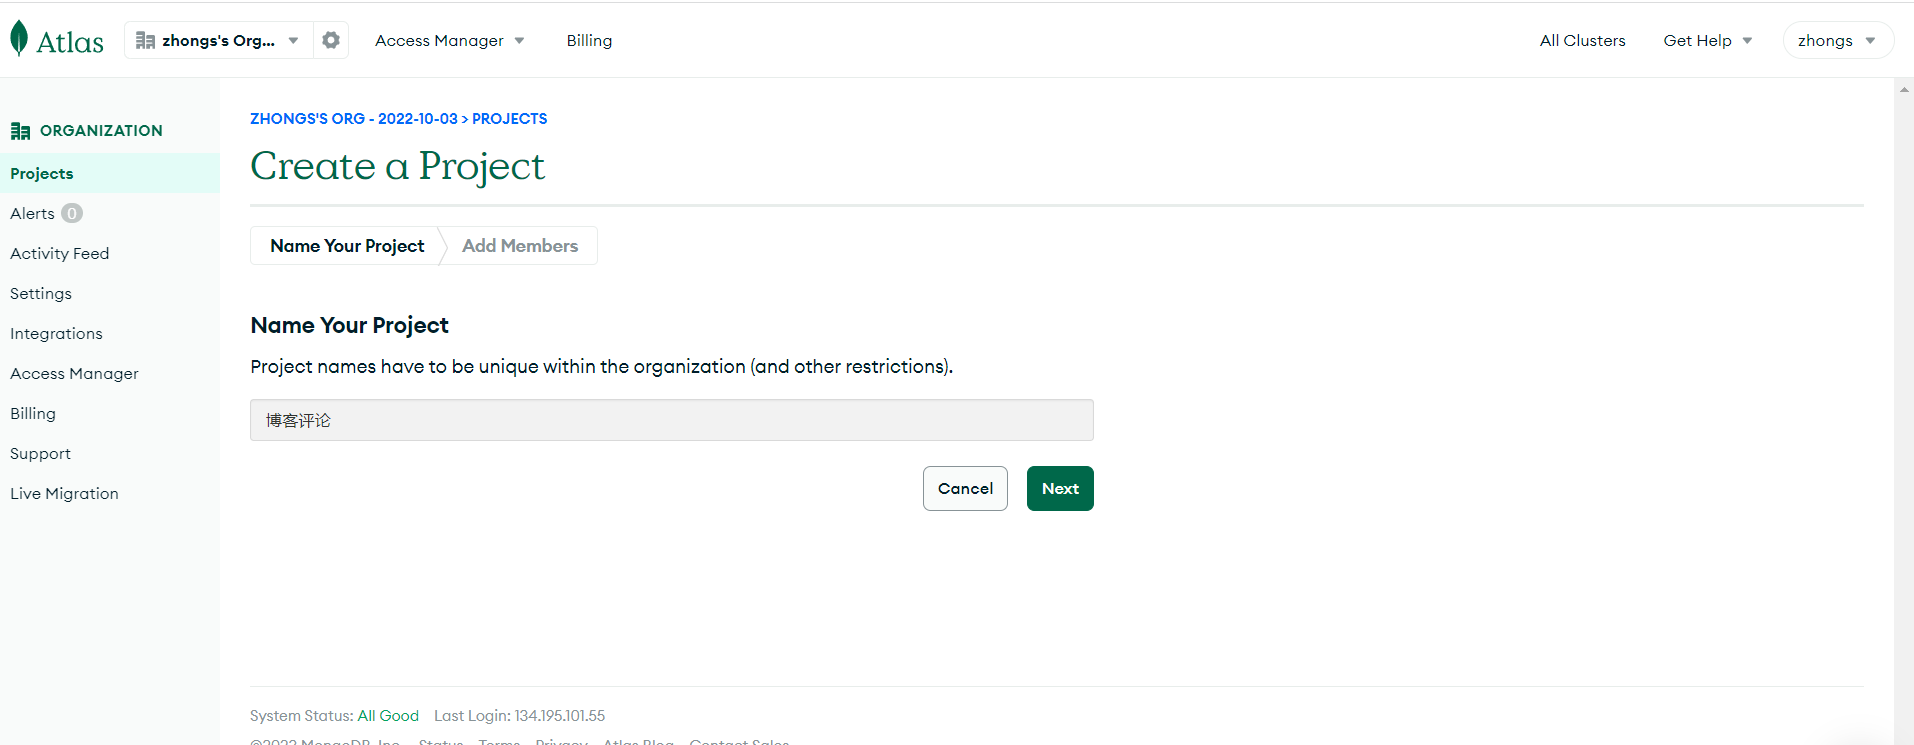Navigate to Live Migration in sidebar
Image resolution: width=1914 pixels, height=745 pixels.
click(x=64, y=494)
